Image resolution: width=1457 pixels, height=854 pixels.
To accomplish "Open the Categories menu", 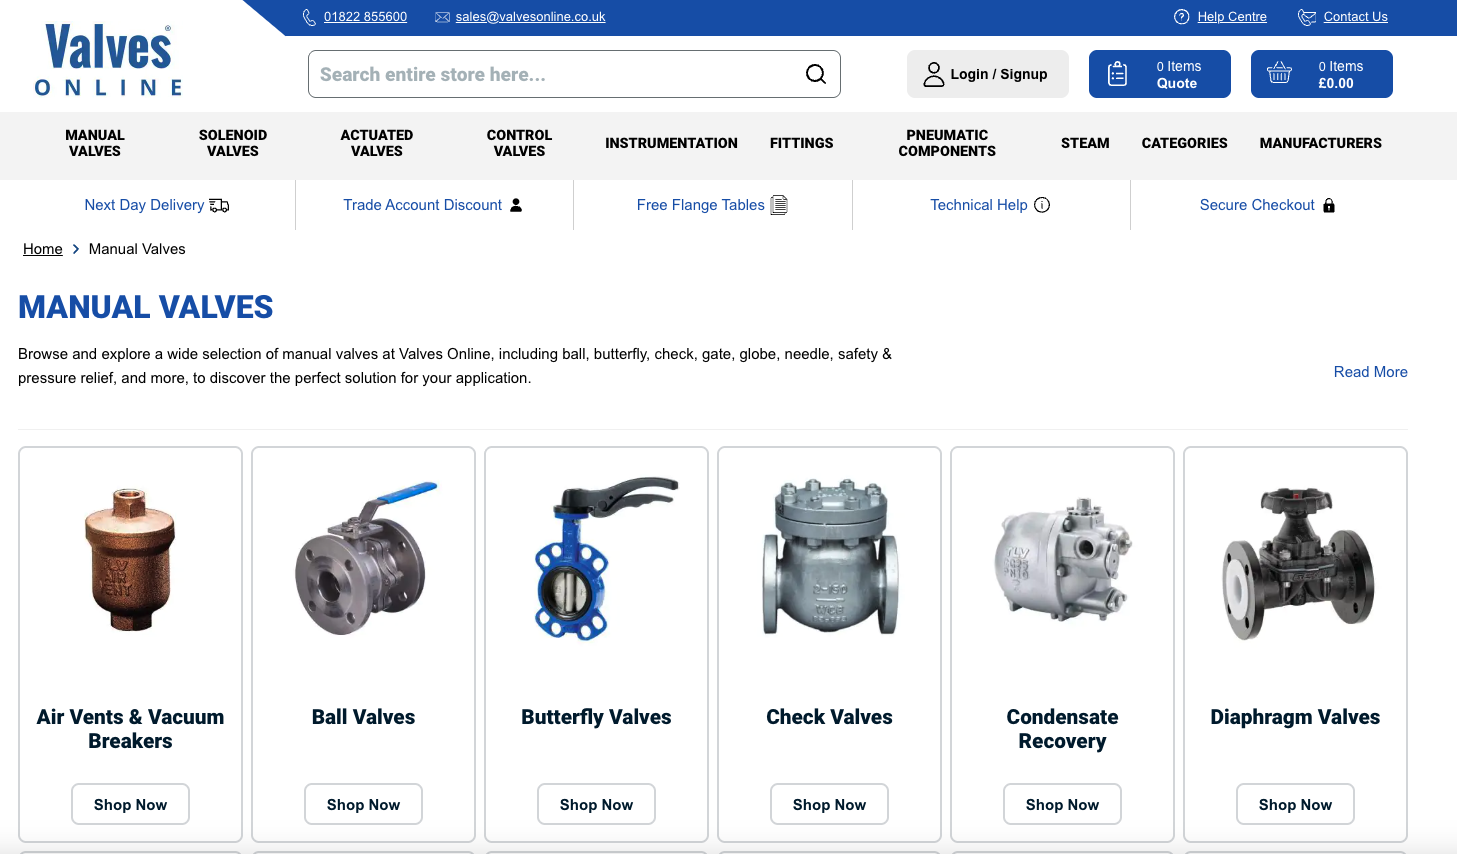I will (x=1184, y=143).
